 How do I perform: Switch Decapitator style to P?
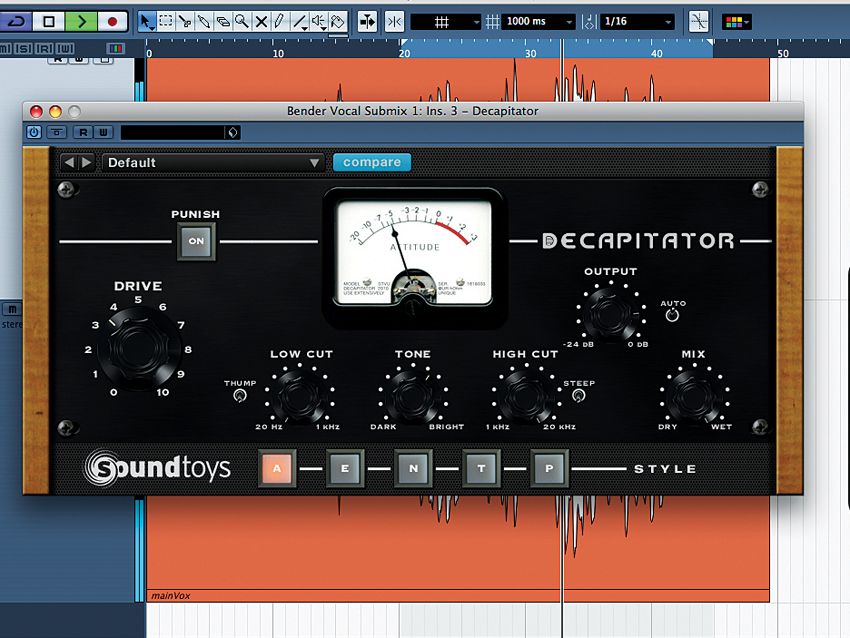(x=549, y=468)
